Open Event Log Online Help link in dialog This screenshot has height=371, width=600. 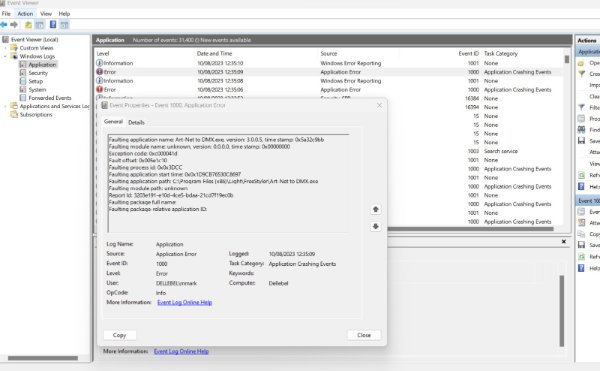[184, 302]
